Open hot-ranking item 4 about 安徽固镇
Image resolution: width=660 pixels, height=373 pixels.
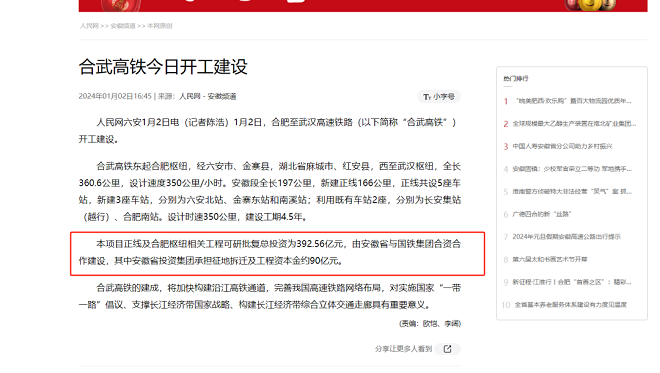point(572,169)
